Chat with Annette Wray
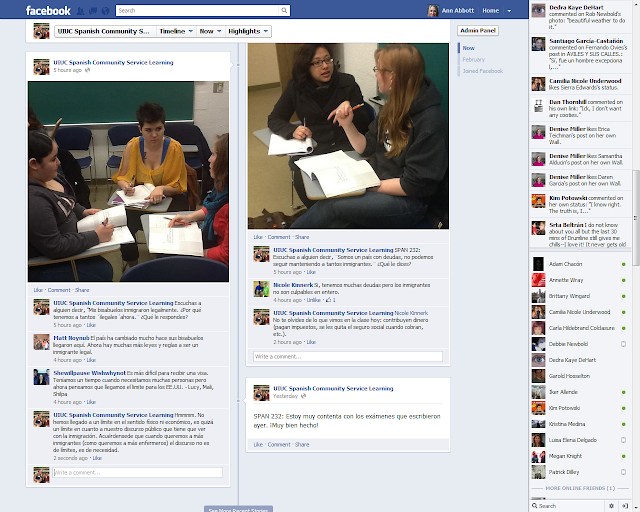This screenshot has width=640, height=512. pos(580,280)
